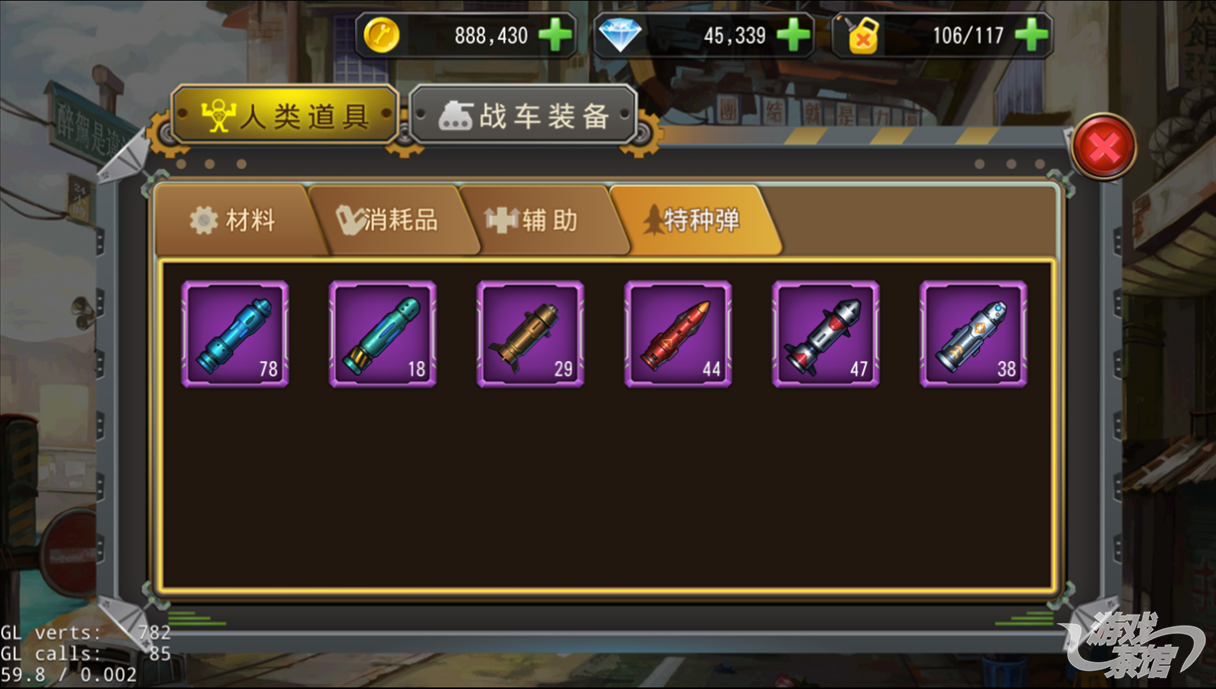Click the gold coin currency icon

[381, 36]
